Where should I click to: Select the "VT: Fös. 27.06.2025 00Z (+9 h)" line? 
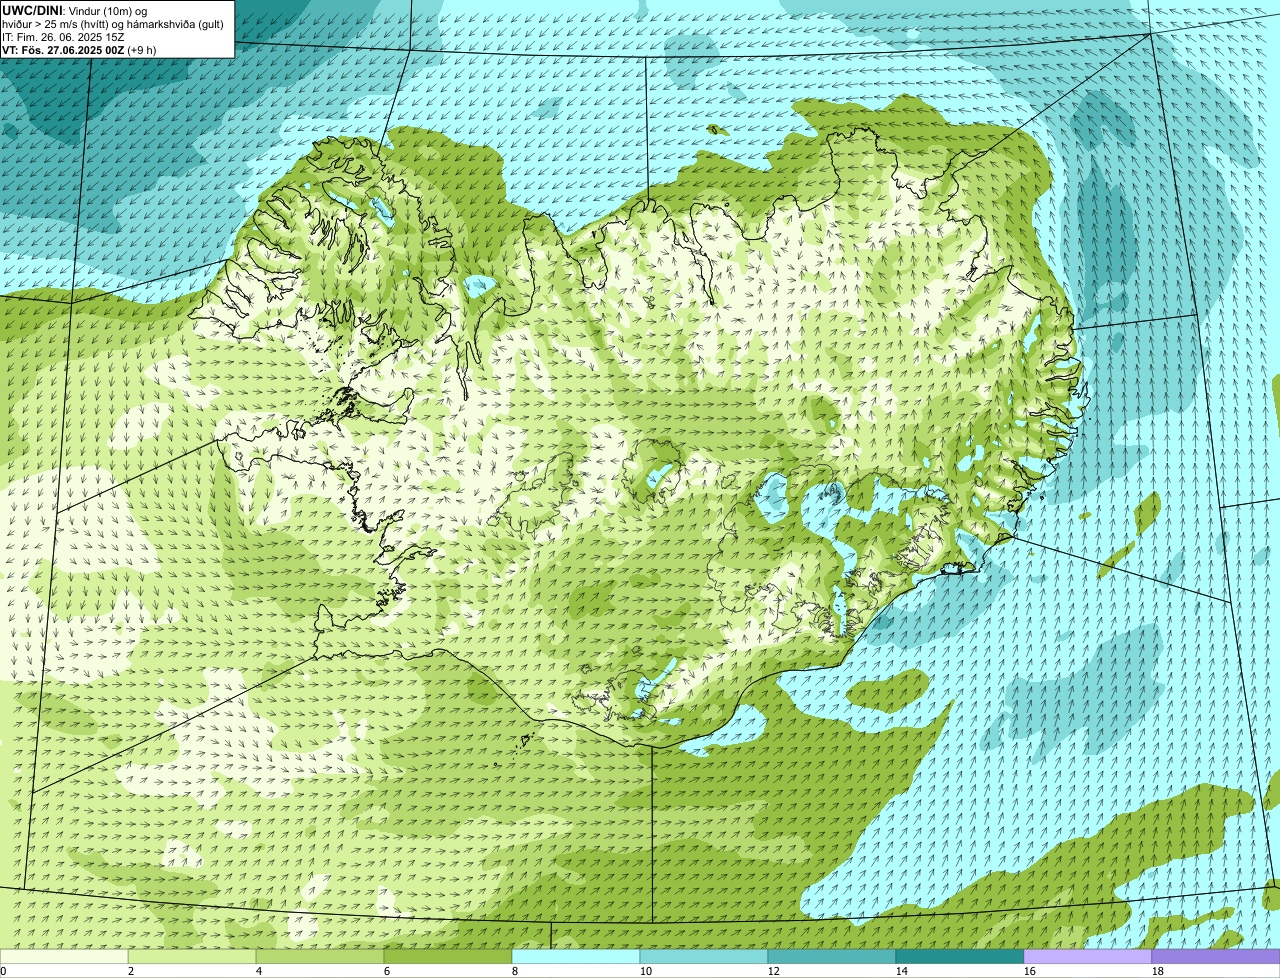[x=79, y=50]
